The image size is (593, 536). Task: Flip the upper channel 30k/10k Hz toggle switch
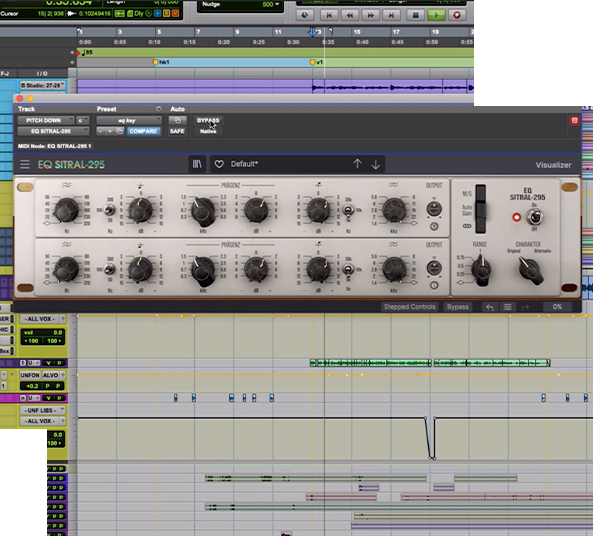(348, 210)
